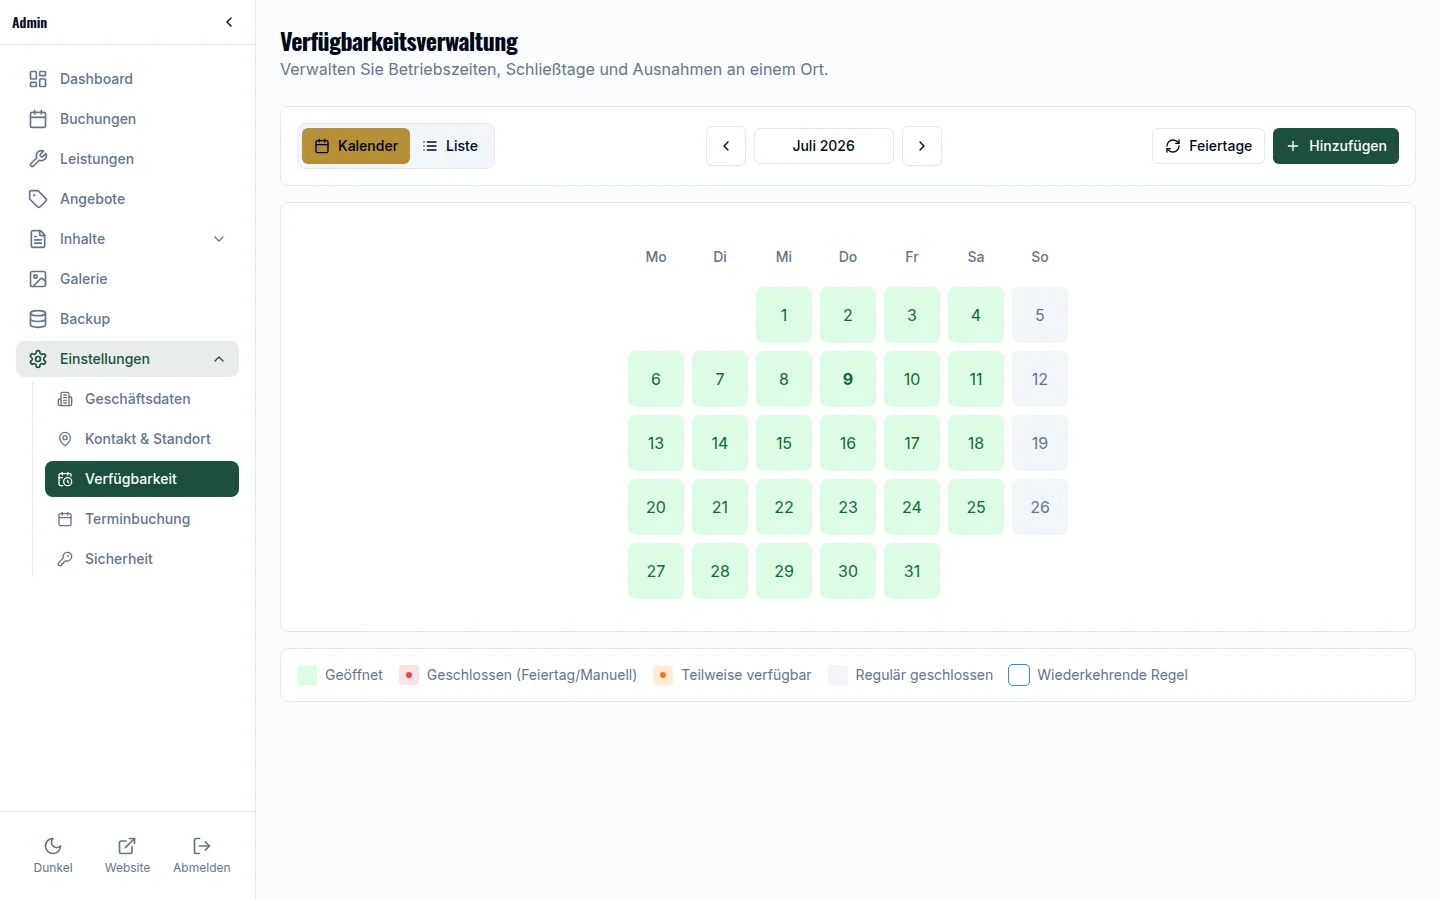Pick Sunday July 5 in the calendar

1040,315
